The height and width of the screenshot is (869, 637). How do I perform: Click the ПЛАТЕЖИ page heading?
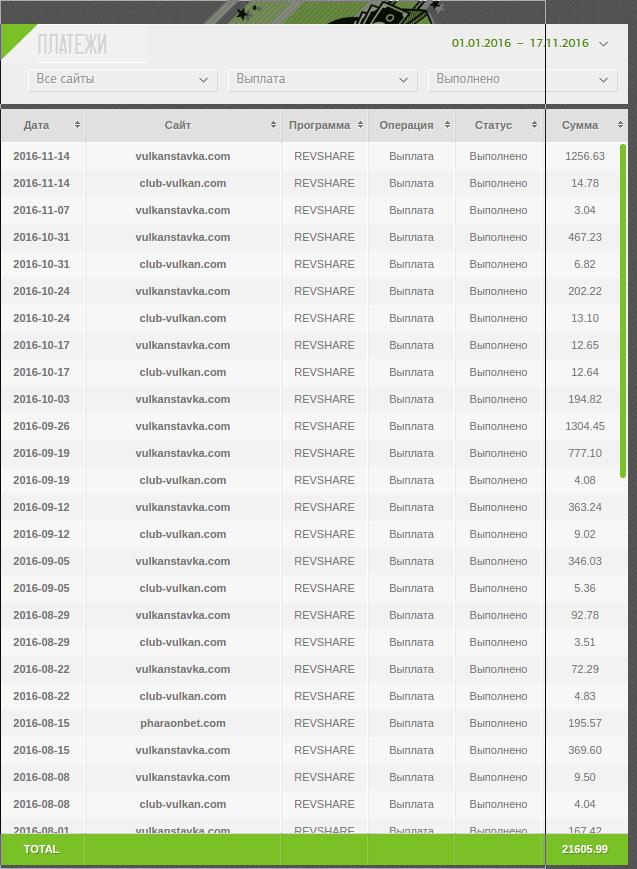click(x=72, y=44)
